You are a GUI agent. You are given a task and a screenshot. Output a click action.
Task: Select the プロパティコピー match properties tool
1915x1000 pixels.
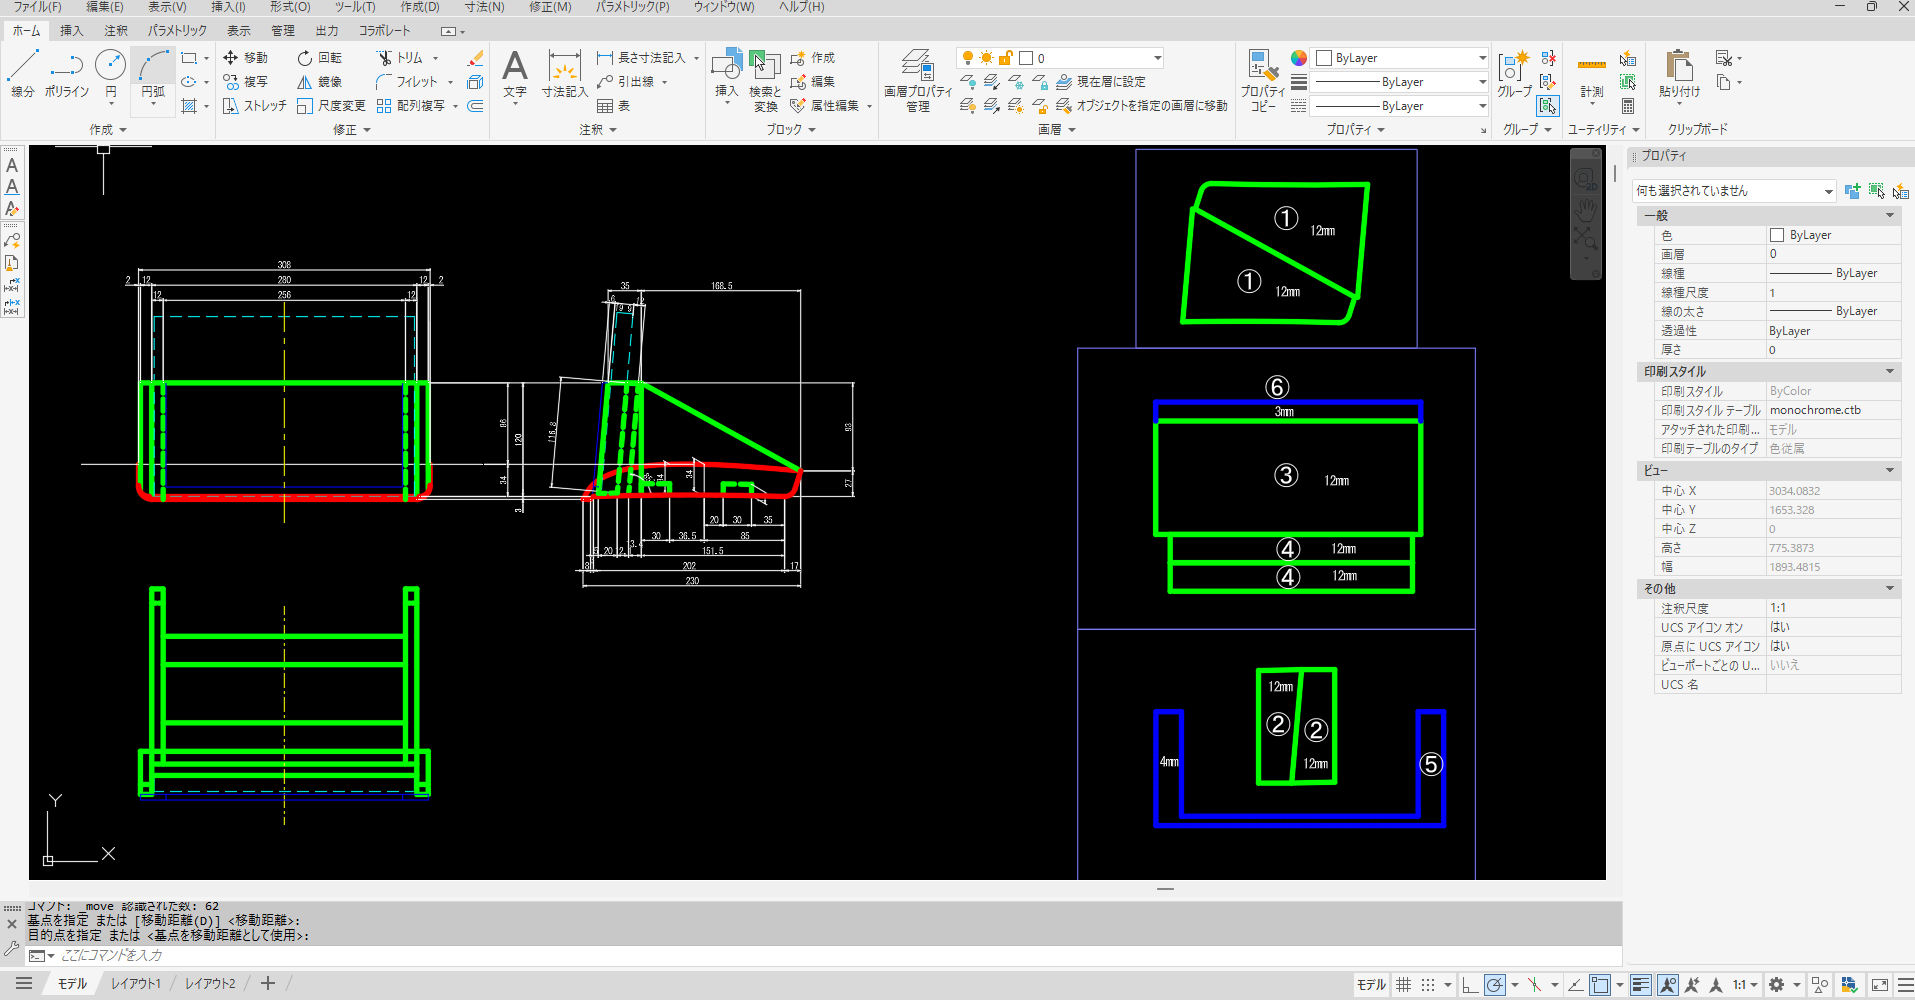1263,80
